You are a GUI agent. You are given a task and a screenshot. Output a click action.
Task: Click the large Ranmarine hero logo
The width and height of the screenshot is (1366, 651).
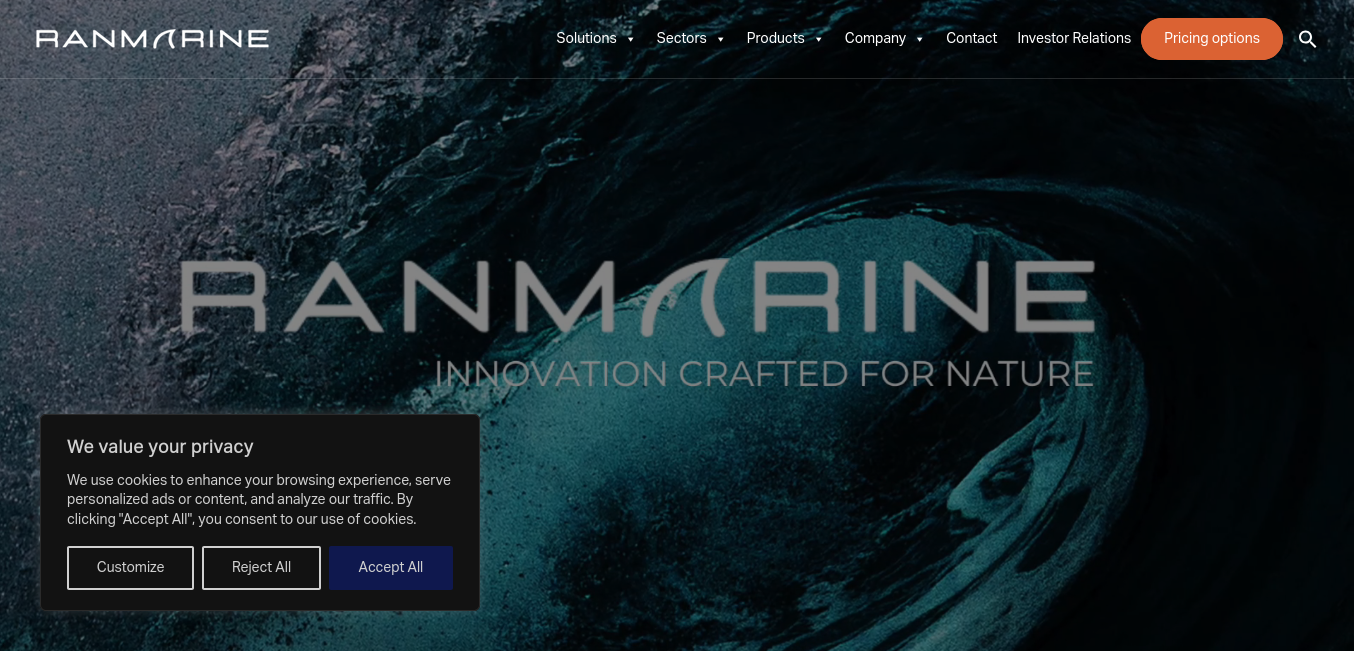click(x=638, y=297)
